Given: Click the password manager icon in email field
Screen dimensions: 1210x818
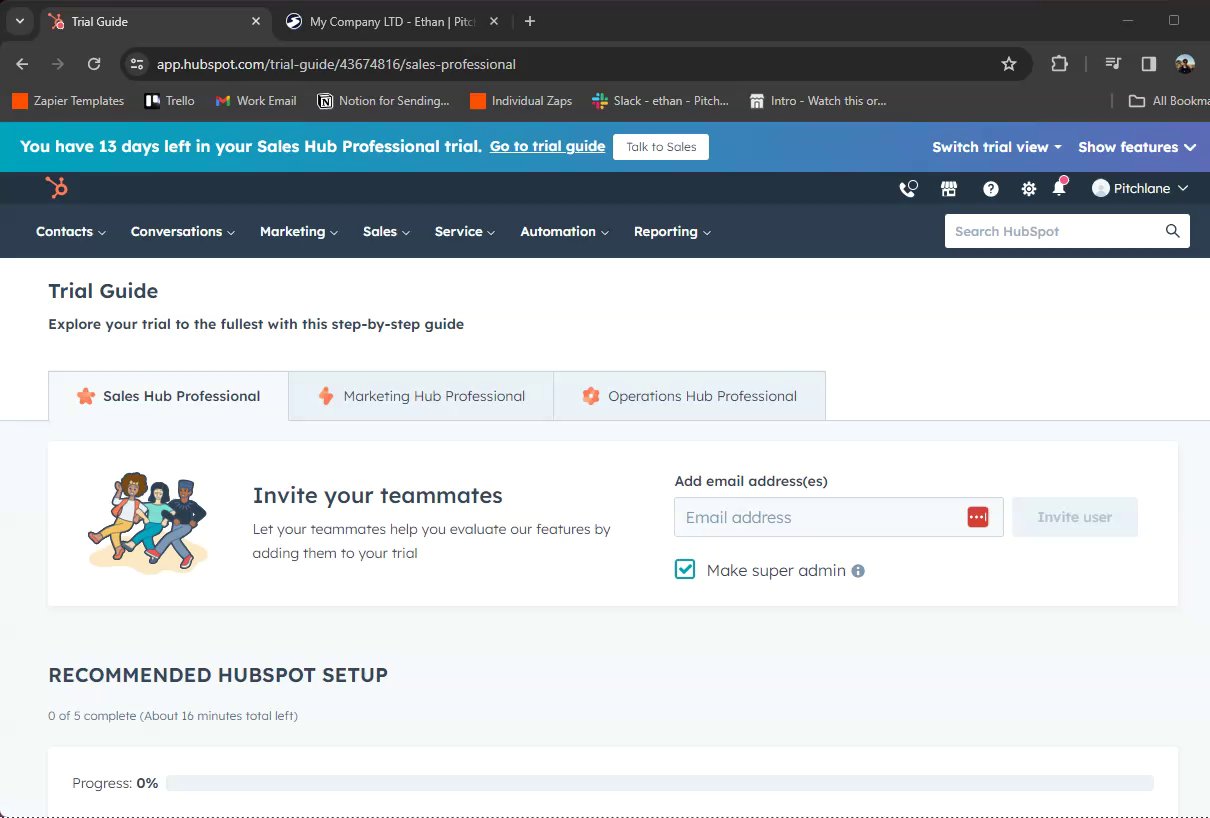Looking at the screenshot, I should pos(977,517).
